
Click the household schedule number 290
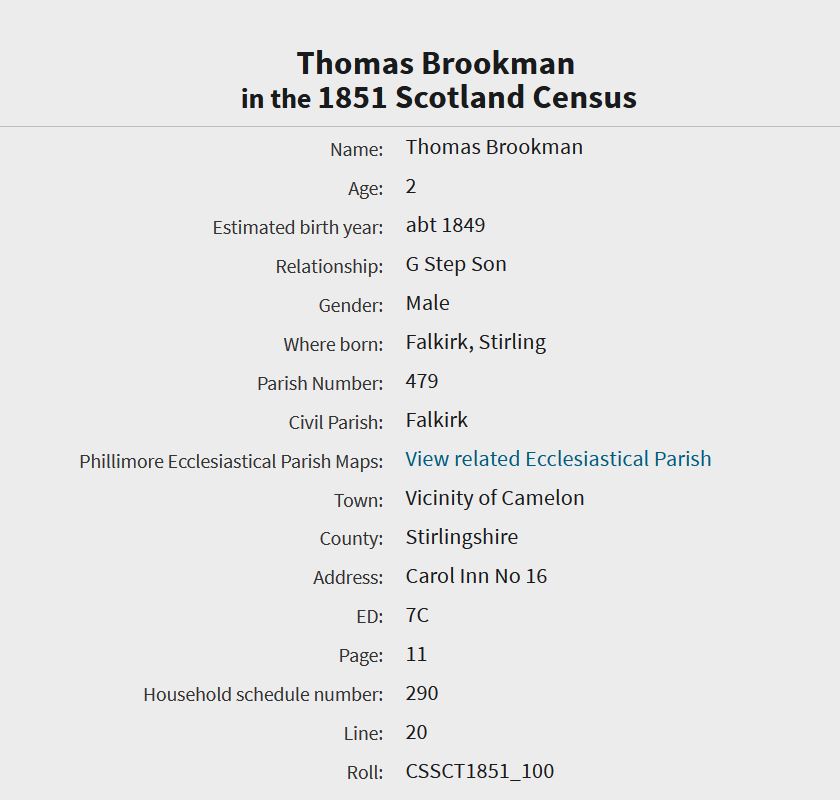[x=422, y=693]
